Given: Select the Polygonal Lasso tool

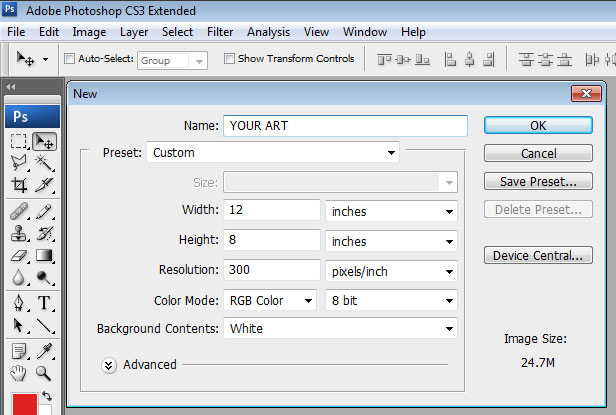Looking at the screenshot, I should [18, 162].
